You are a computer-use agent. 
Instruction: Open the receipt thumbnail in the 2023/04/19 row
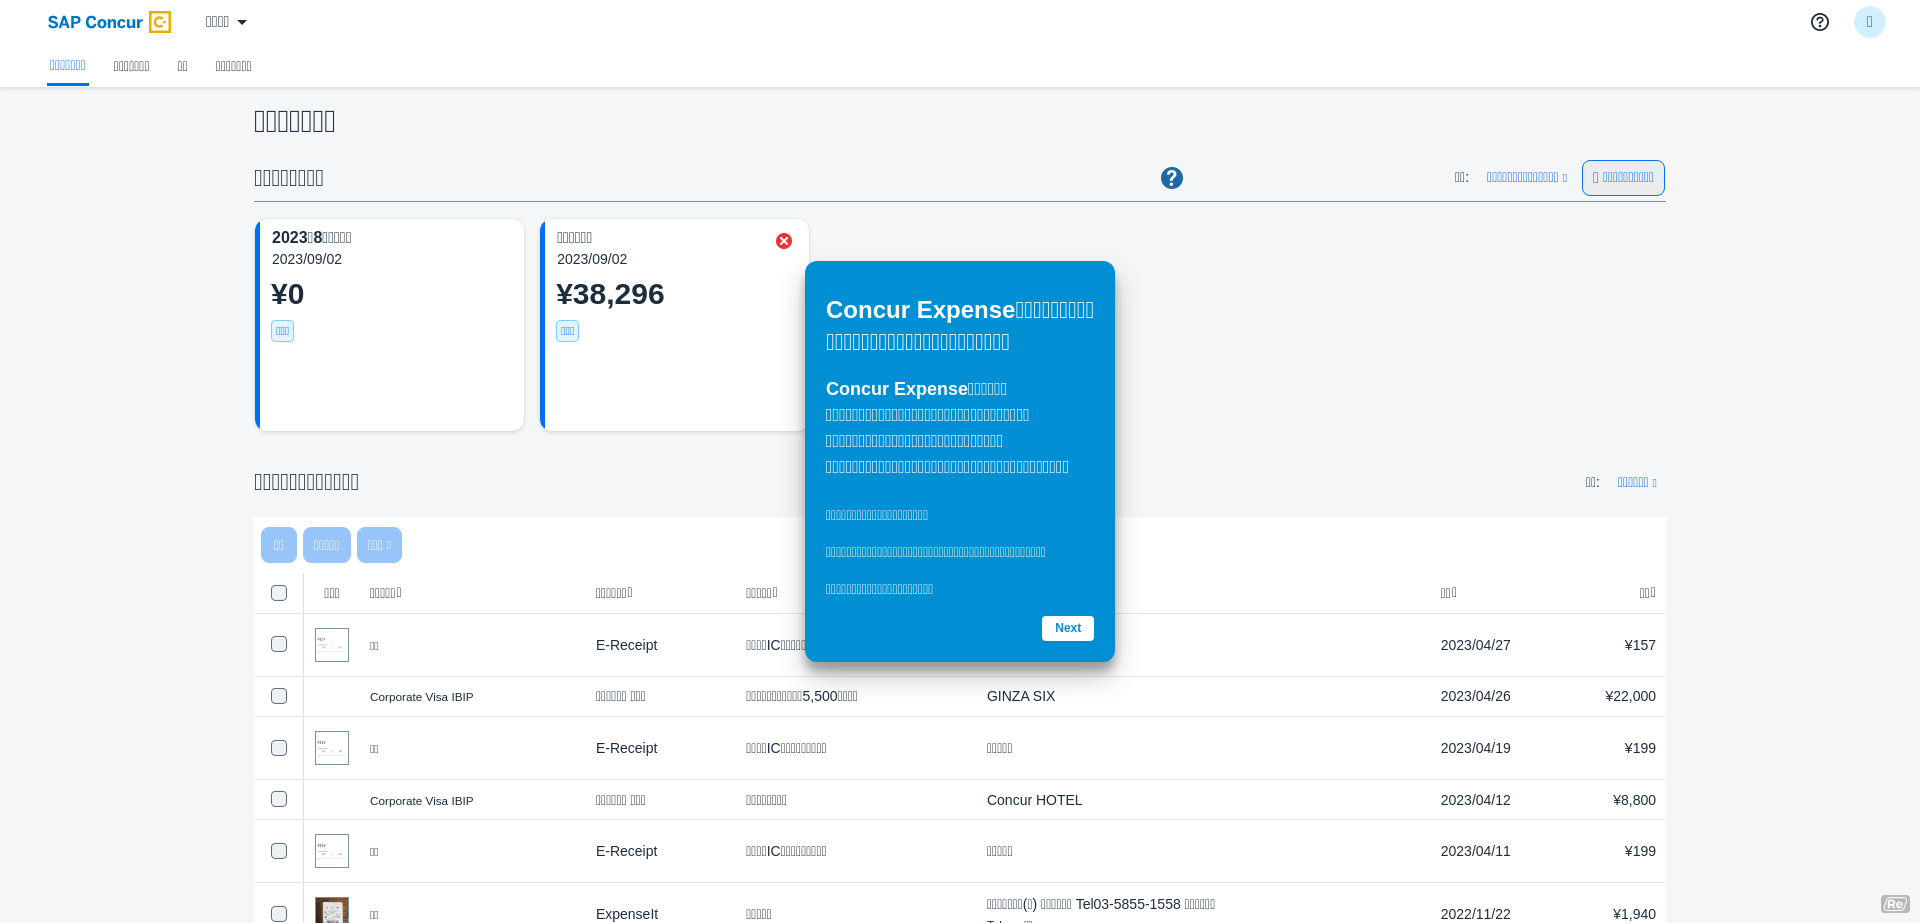[x=332, y=748]
